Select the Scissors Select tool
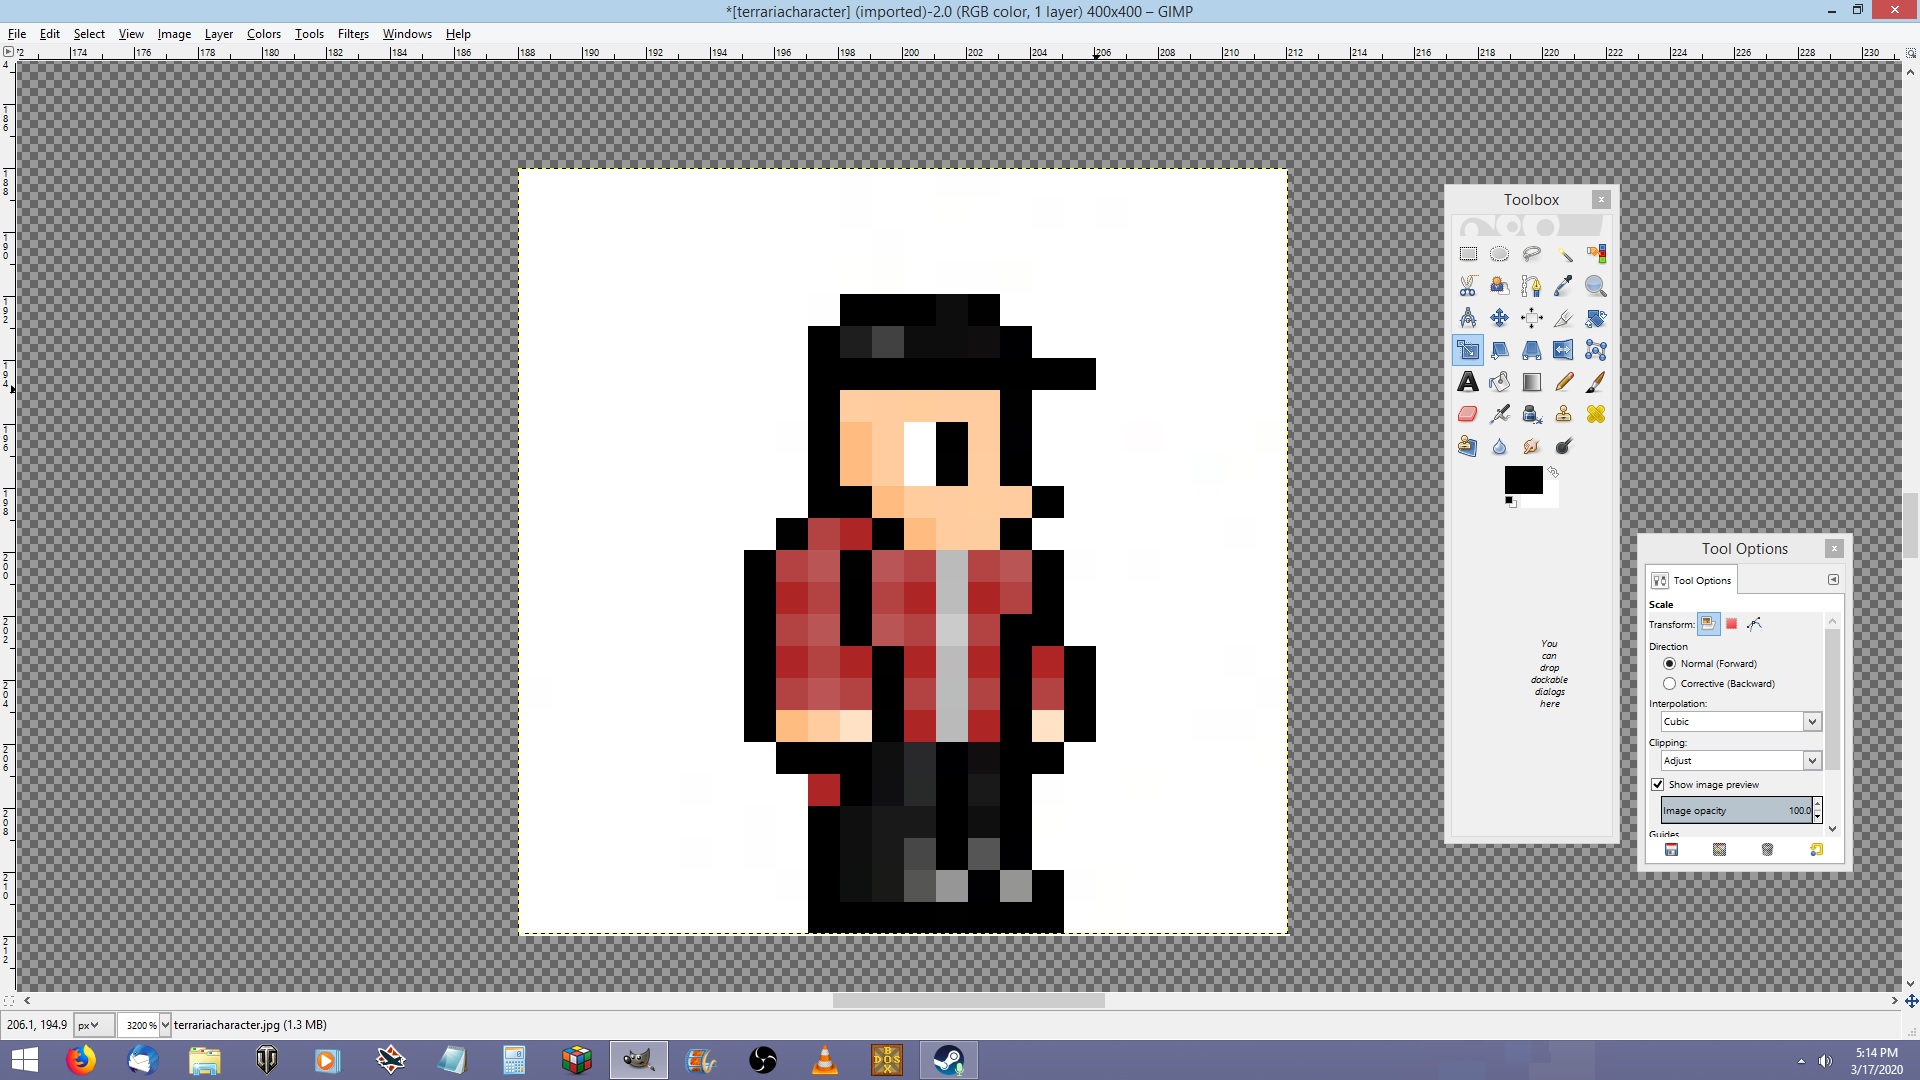The image size is (1920, 1080). tap(1467, 286)
